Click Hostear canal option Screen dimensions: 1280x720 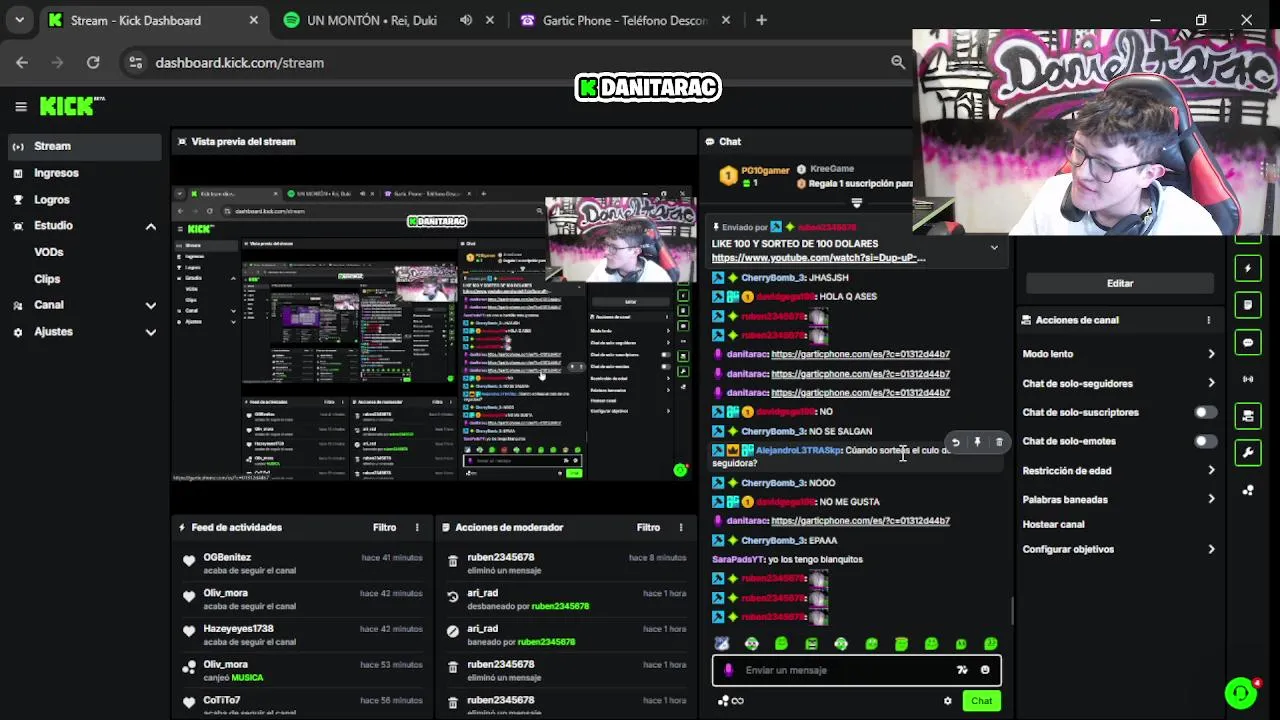click(x=1053, y=524)
